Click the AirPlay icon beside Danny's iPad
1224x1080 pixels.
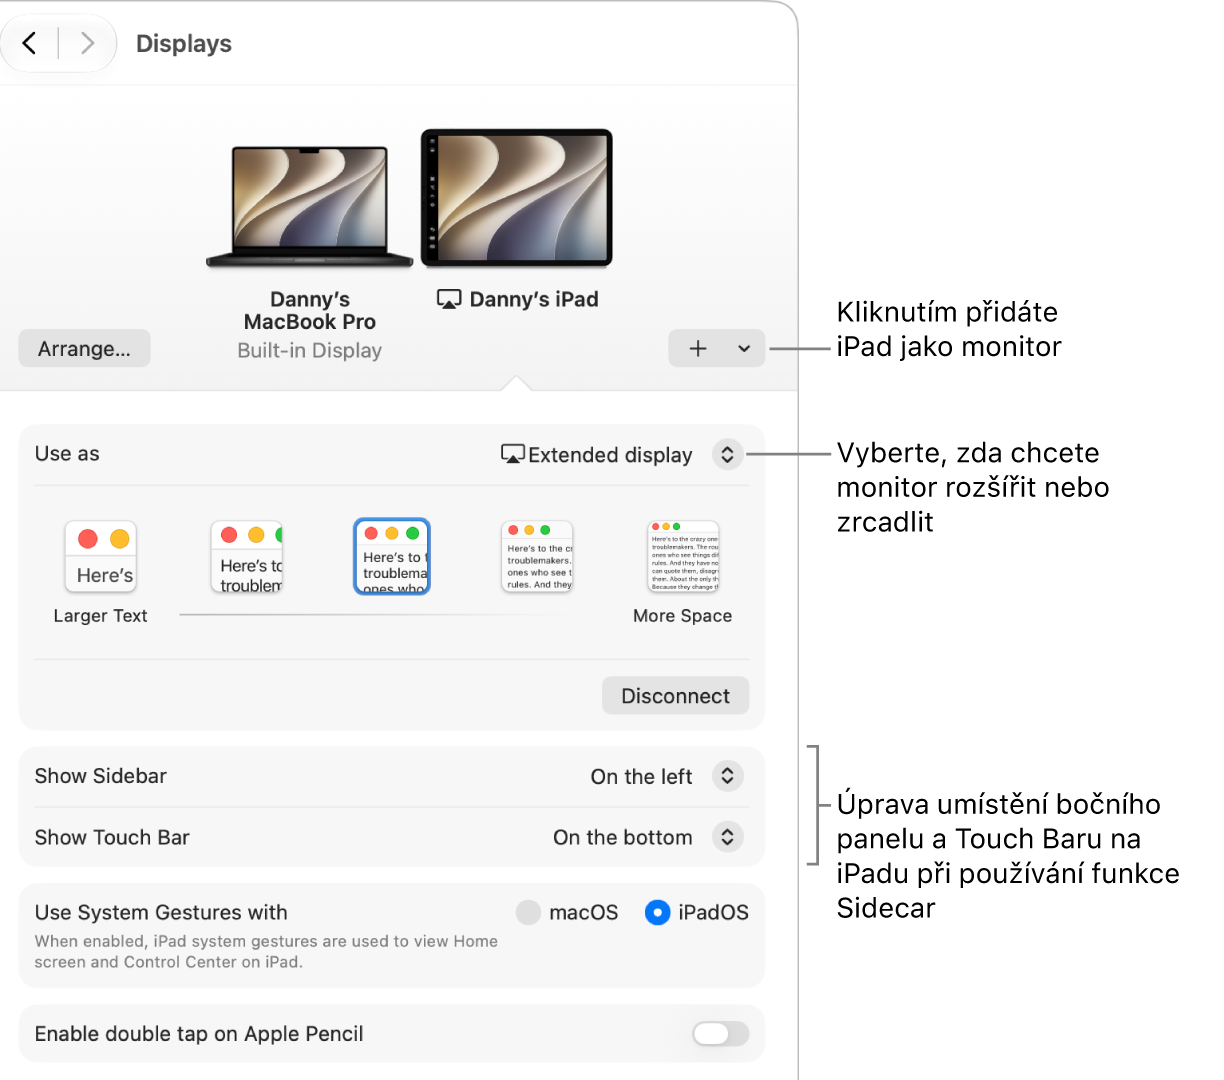pyautogui.click(x=449, y=299)
